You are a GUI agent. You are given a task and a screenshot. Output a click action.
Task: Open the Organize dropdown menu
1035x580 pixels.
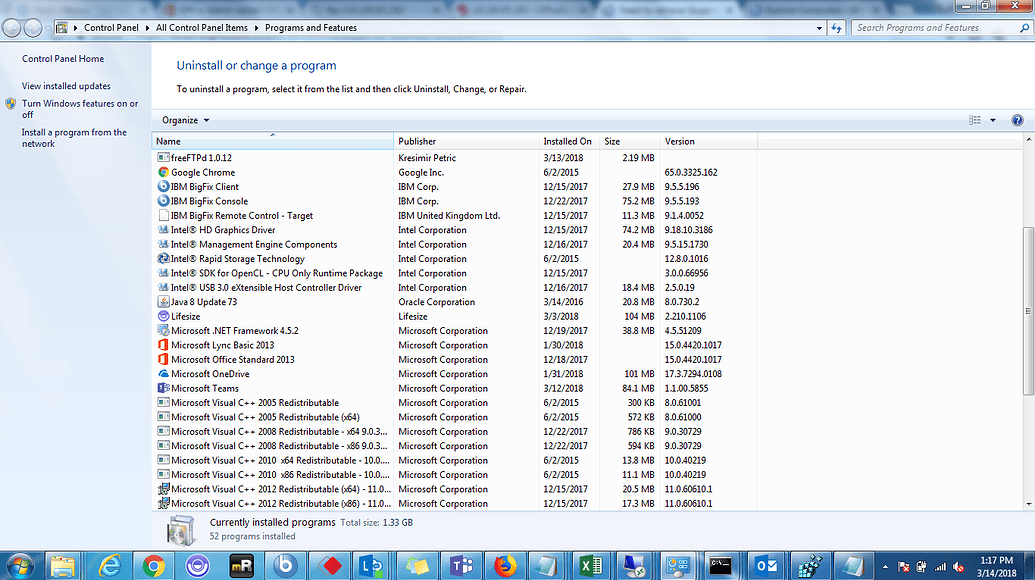pos(183,120)
